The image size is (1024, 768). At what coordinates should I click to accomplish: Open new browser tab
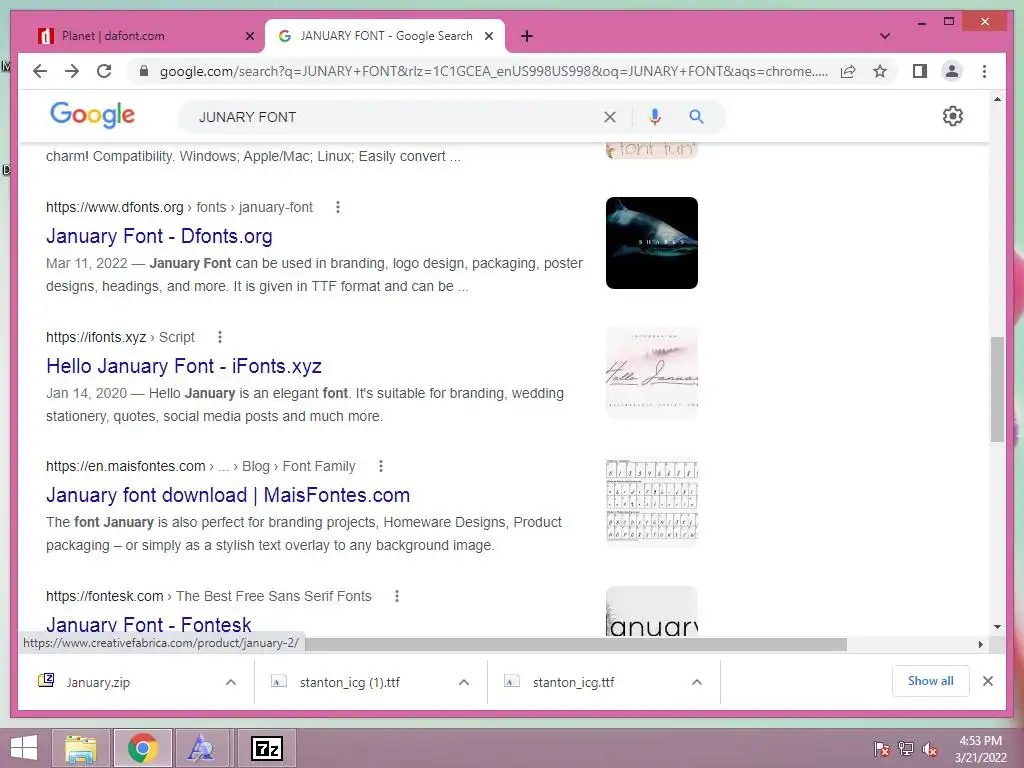[527, 36]
